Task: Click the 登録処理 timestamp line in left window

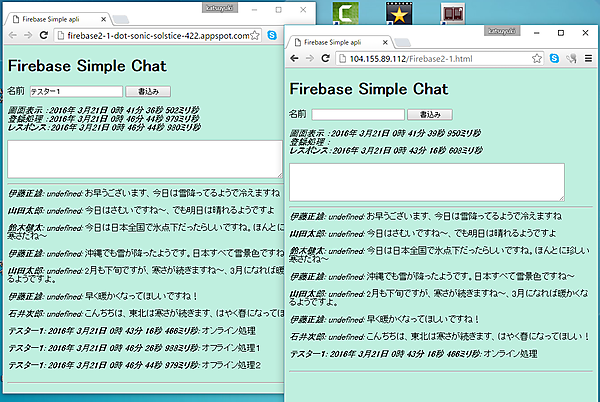Action: pyautogui.click(x=103, y=119)
